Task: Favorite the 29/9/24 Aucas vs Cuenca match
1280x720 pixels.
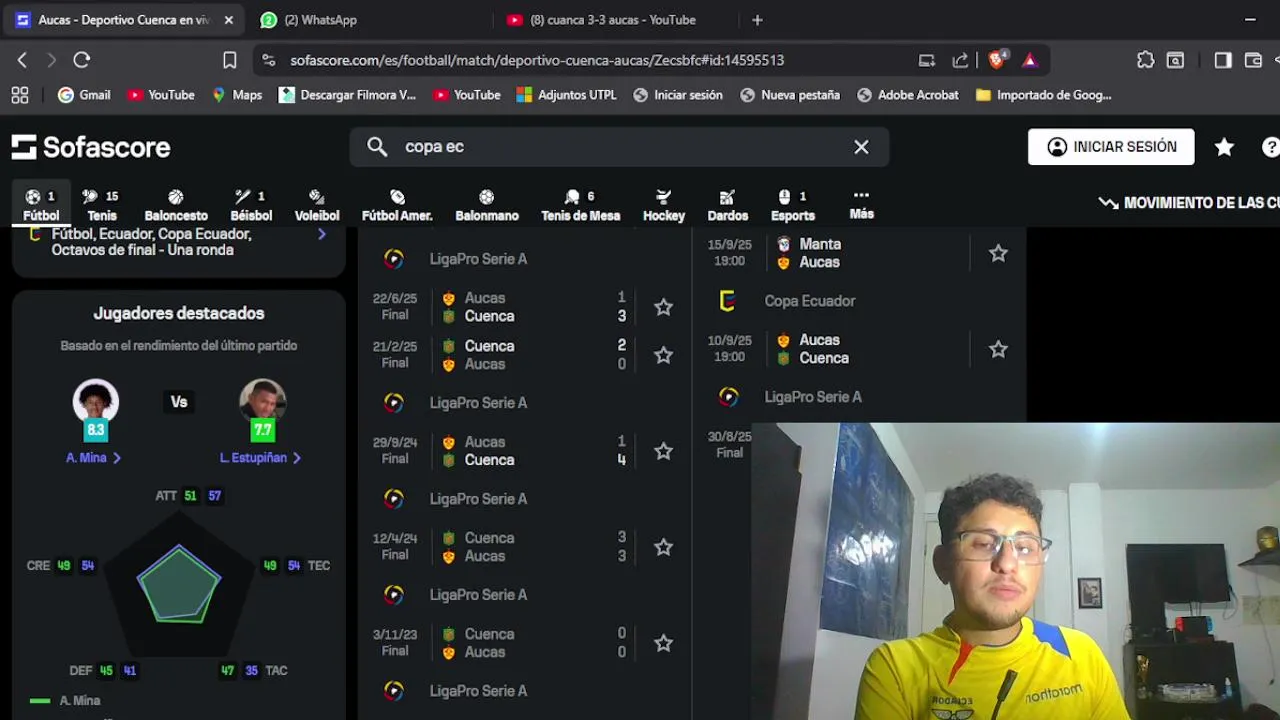Action: point(663,451)
